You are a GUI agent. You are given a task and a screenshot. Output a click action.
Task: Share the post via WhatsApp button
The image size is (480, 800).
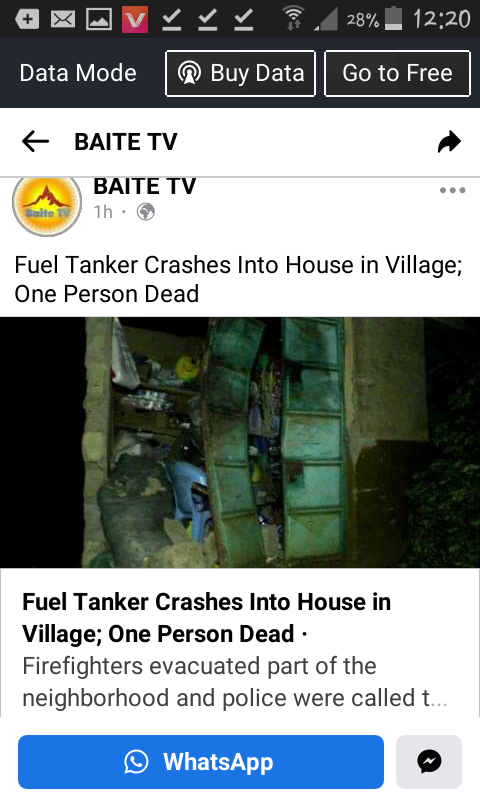click(x=201, y=762)
